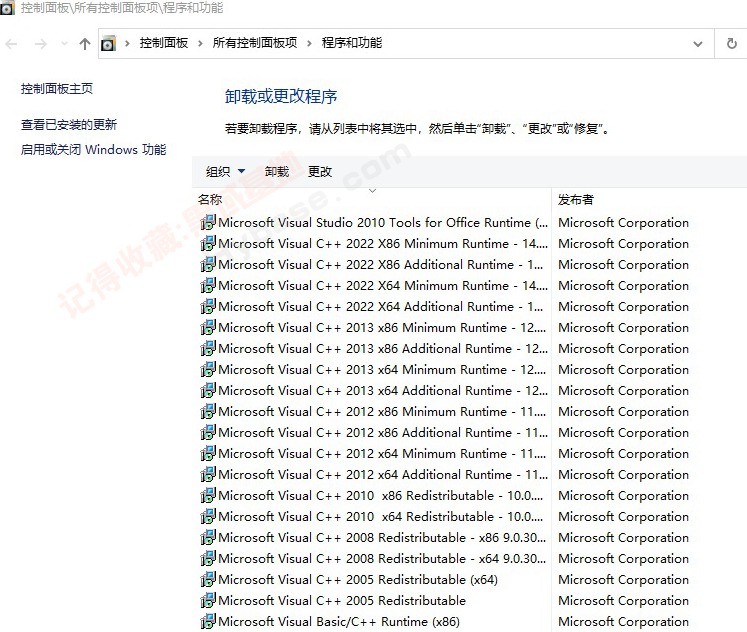Click the title bar control panel icon
This screenshot has width=747, height=632.
click(7, 8)
